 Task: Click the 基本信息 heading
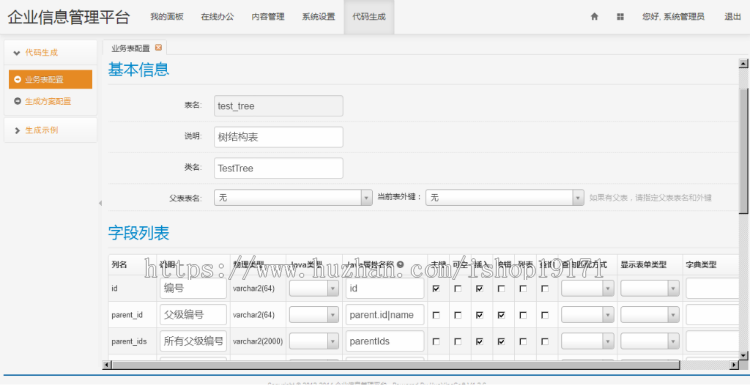click(139, 70)
